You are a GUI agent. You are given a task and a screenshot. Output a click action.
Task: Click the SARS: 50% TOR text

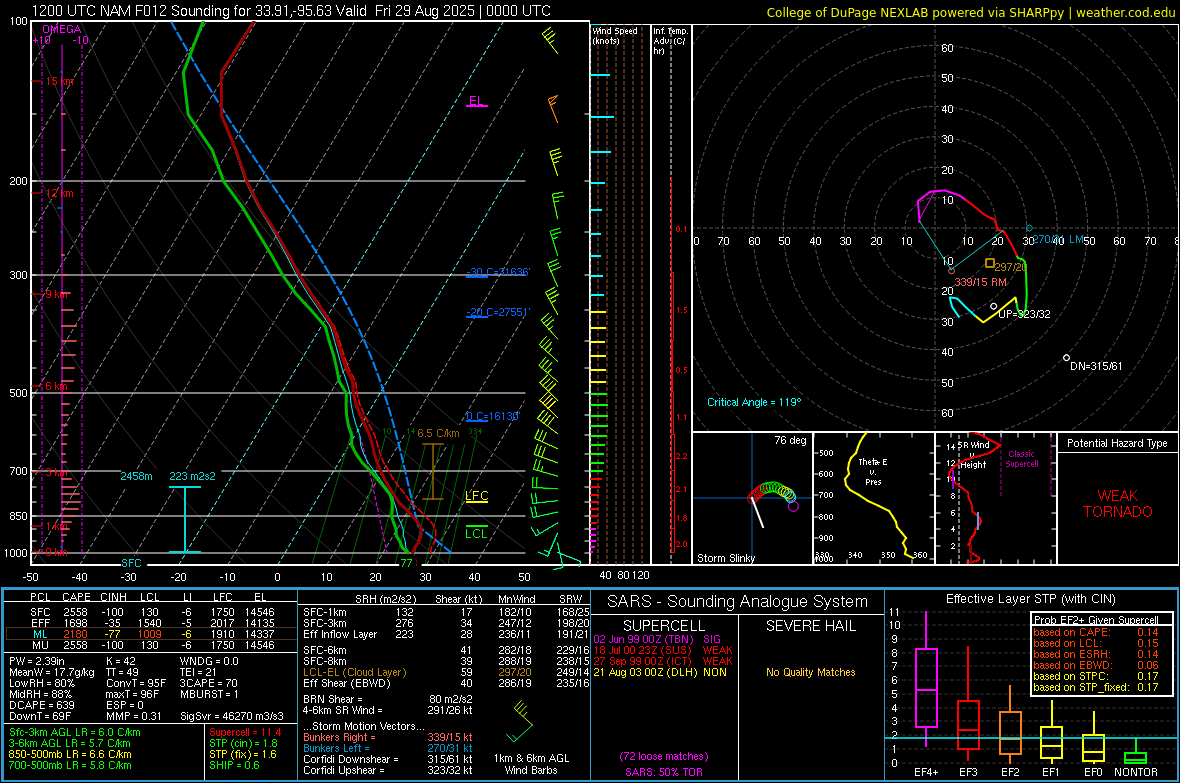664,772
